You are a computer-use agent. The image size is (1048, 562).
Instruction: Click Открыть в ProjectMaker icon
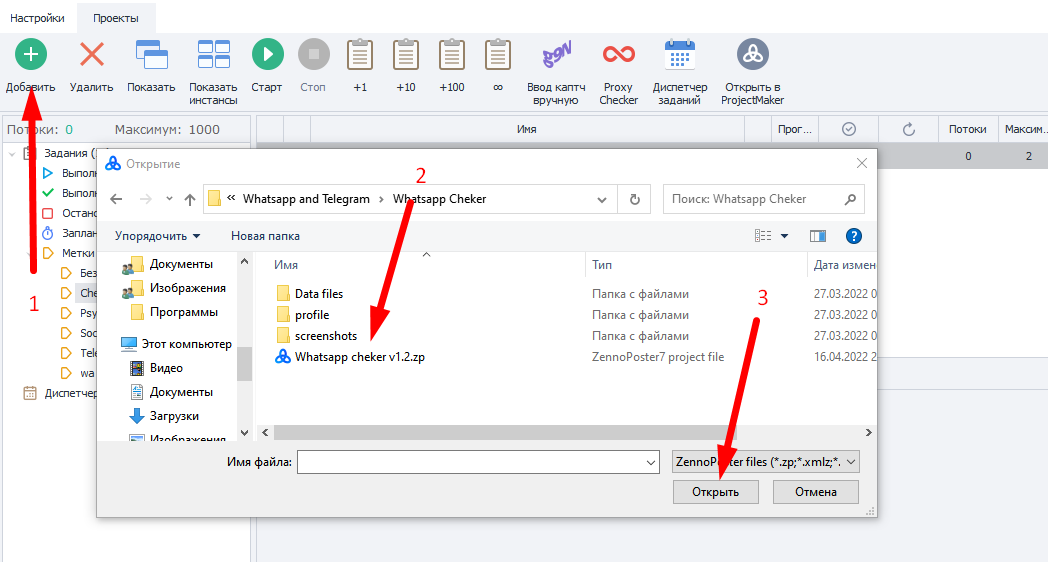click(753, 54)
